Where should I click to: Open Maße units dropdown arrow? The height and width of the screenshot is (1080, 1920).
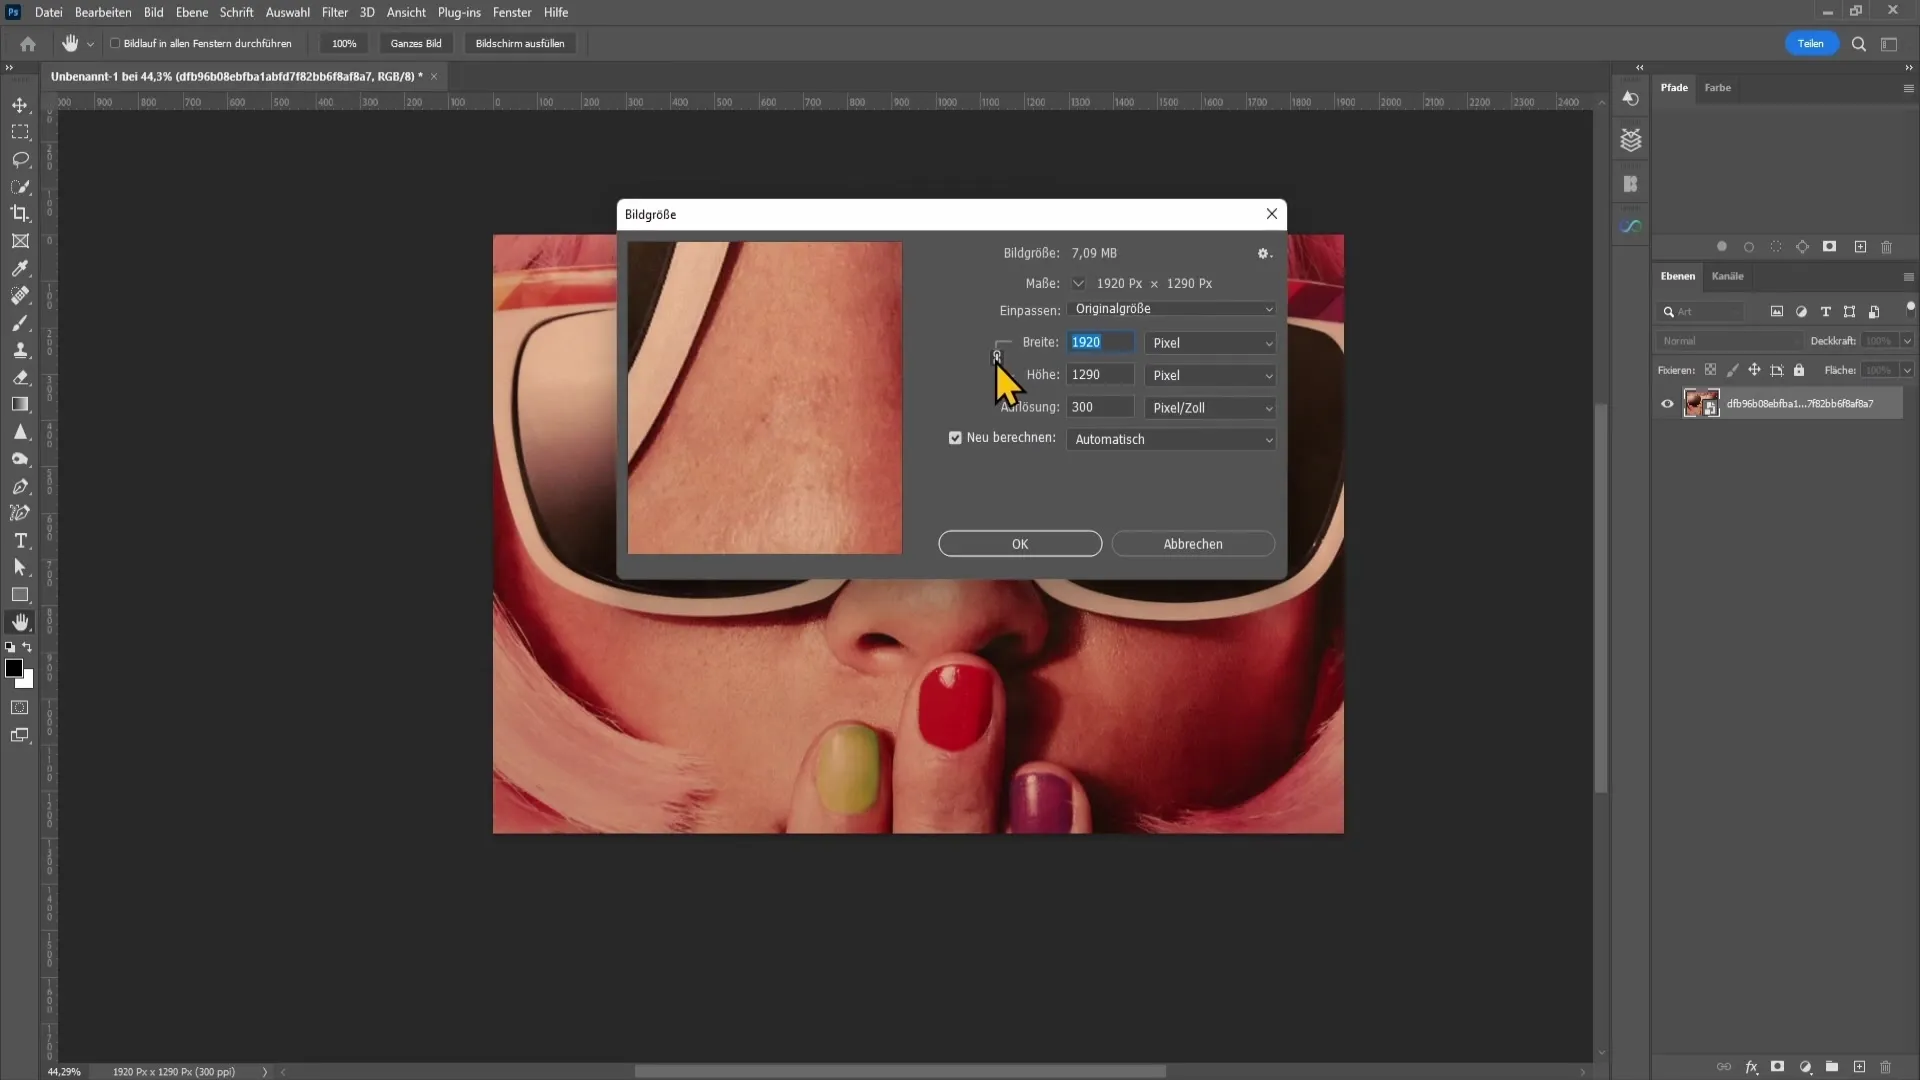point(1078,283)
